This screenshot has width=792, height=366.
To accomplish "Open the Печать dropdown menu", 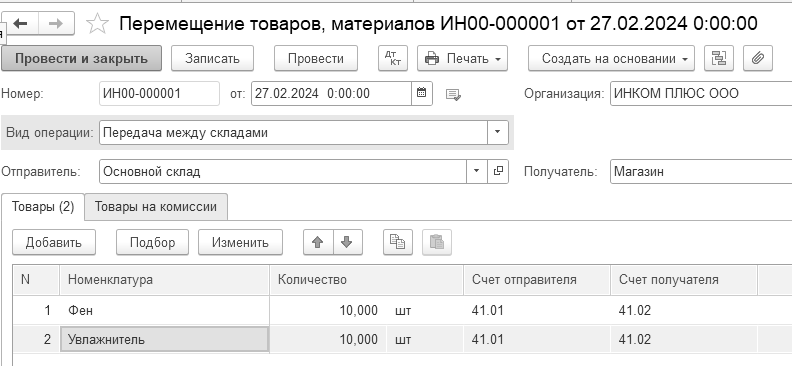I will pyautogui.click(x=462, y=59).
